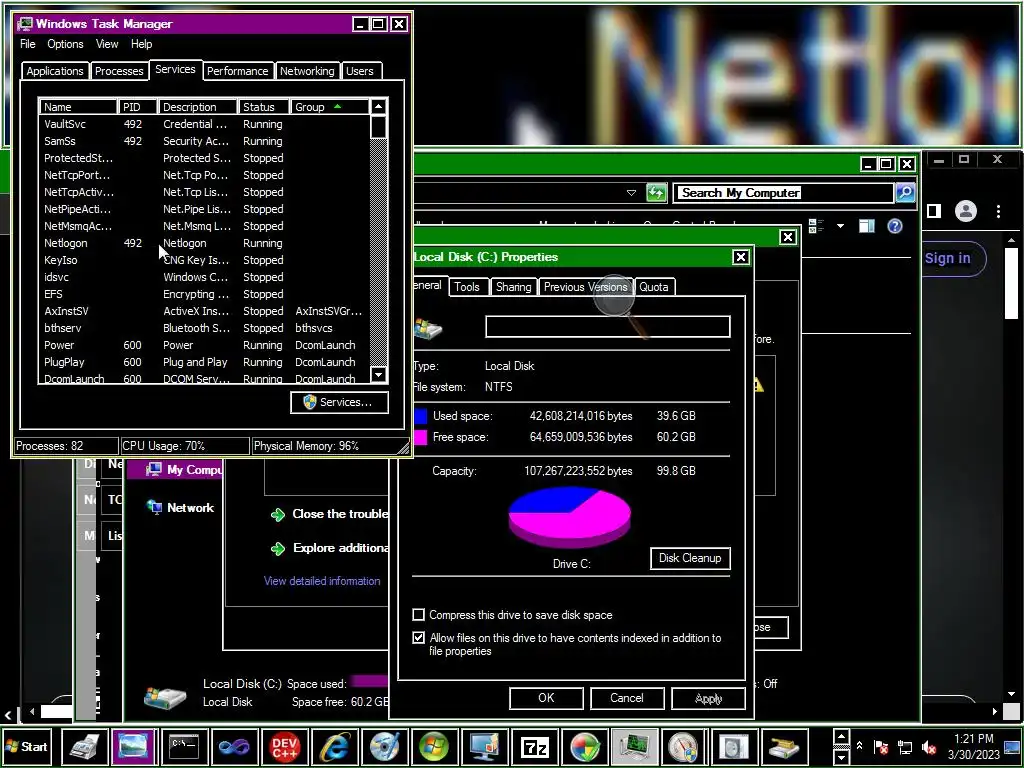Click Cancel in disk properties
This screenshot has width=1024, height=768.
pyautogui.click(x=627, y=697)
